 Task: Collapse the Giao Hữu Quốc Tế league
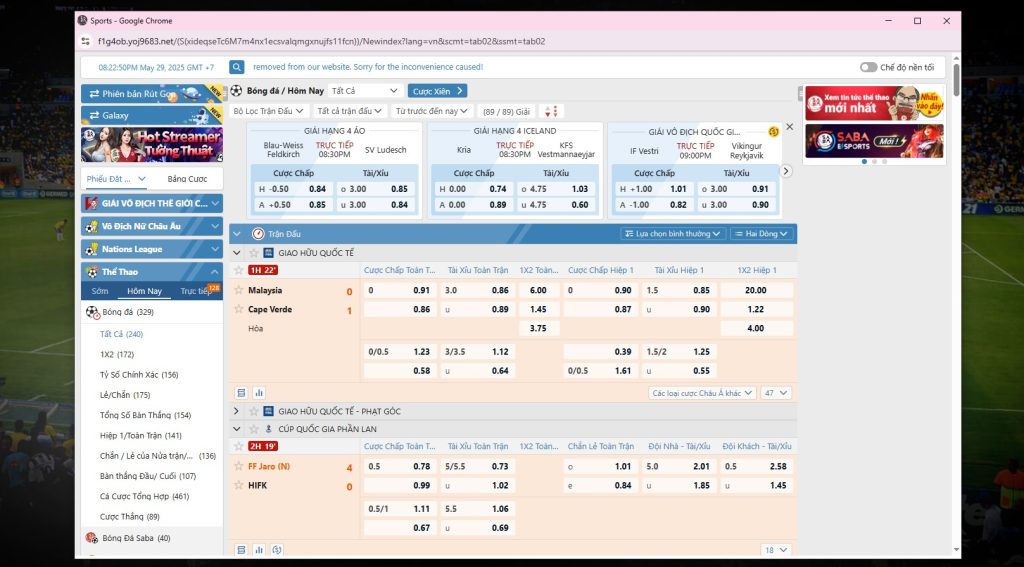(236, 253)
